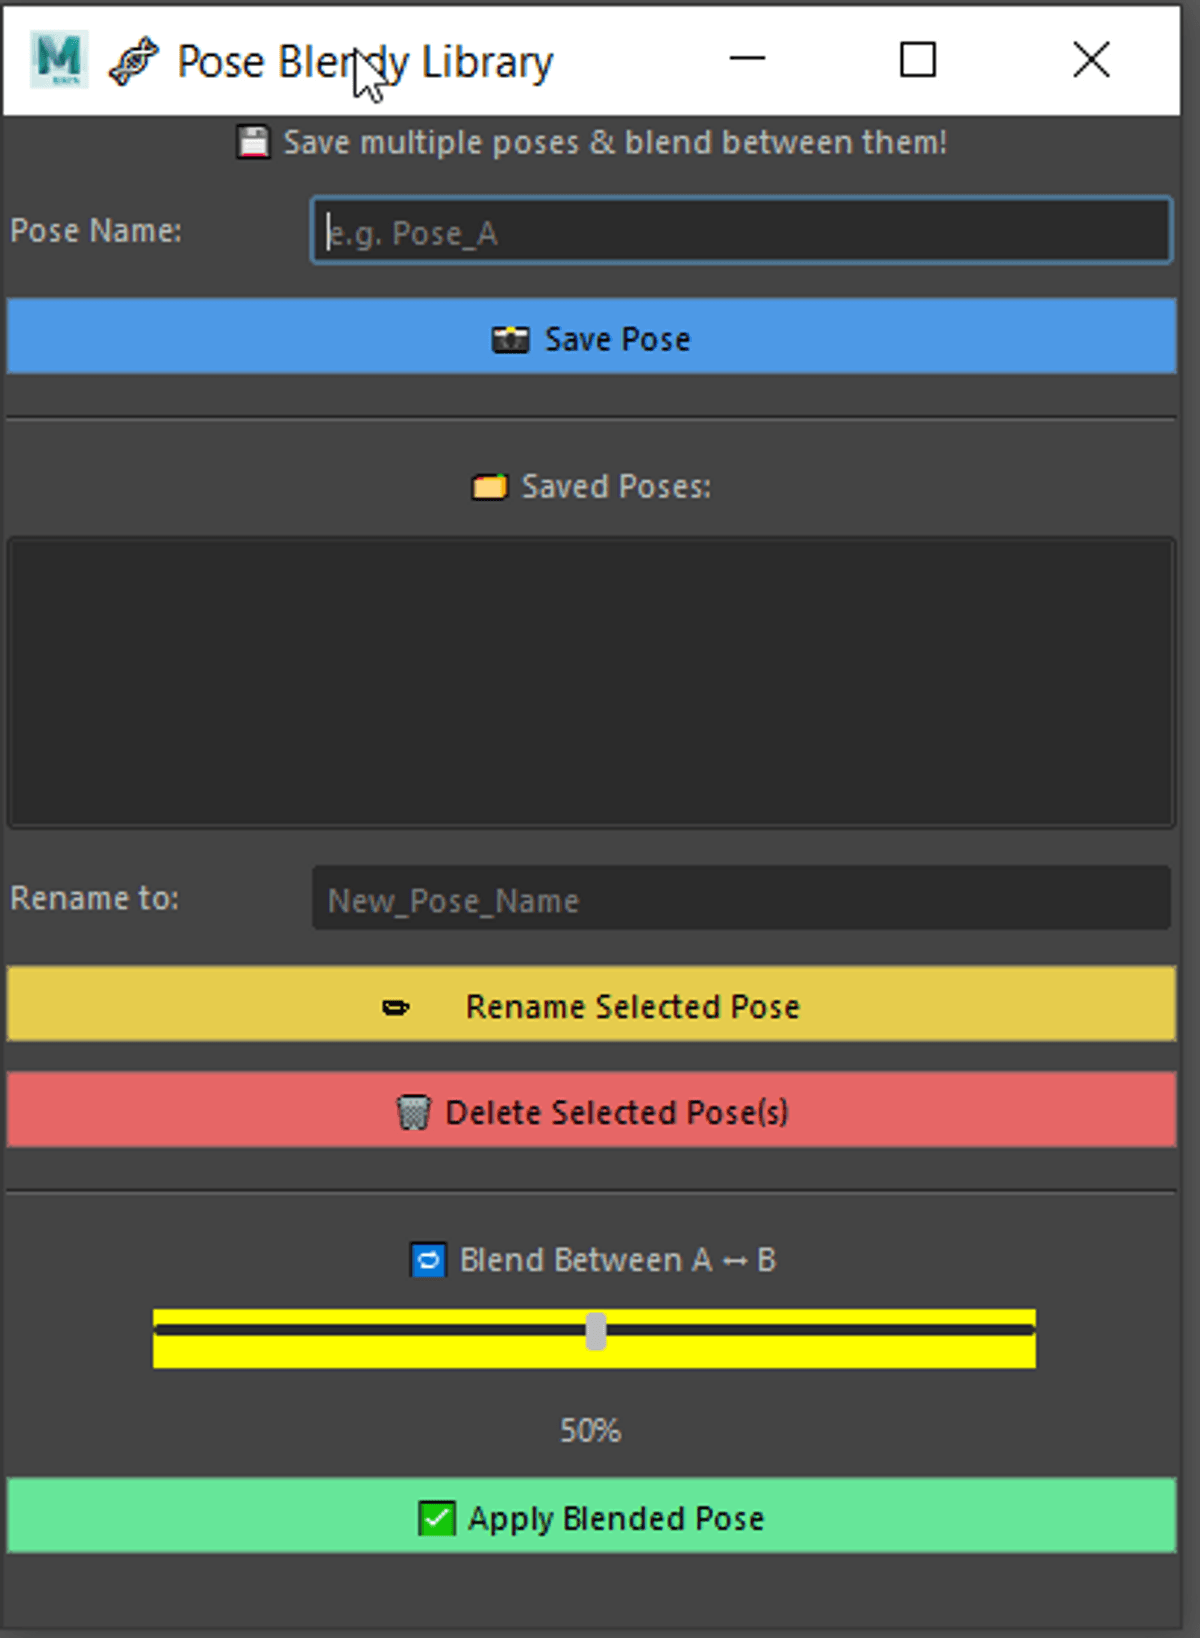Click the floppy disk icon near the tagline

(x=253, y=142)
